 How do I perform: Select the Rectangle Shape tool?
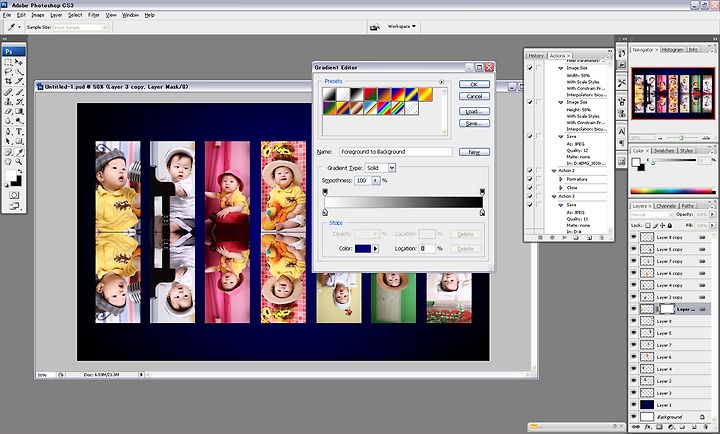tap(19, 141)
